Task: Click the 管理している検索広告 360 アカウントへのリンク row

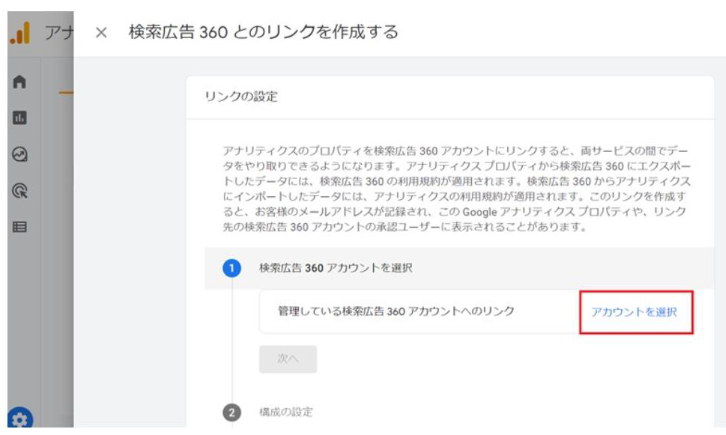Action: 396,312
